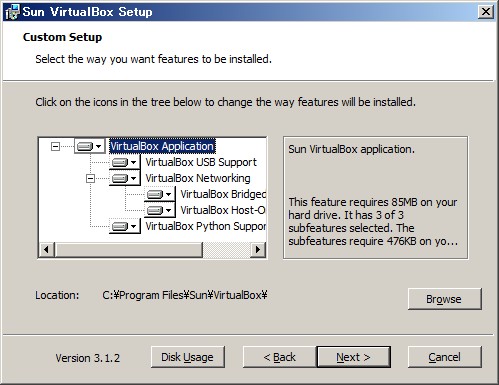
Task: Select VirtualBox Host-Only networking tree item
Action: 223,210
